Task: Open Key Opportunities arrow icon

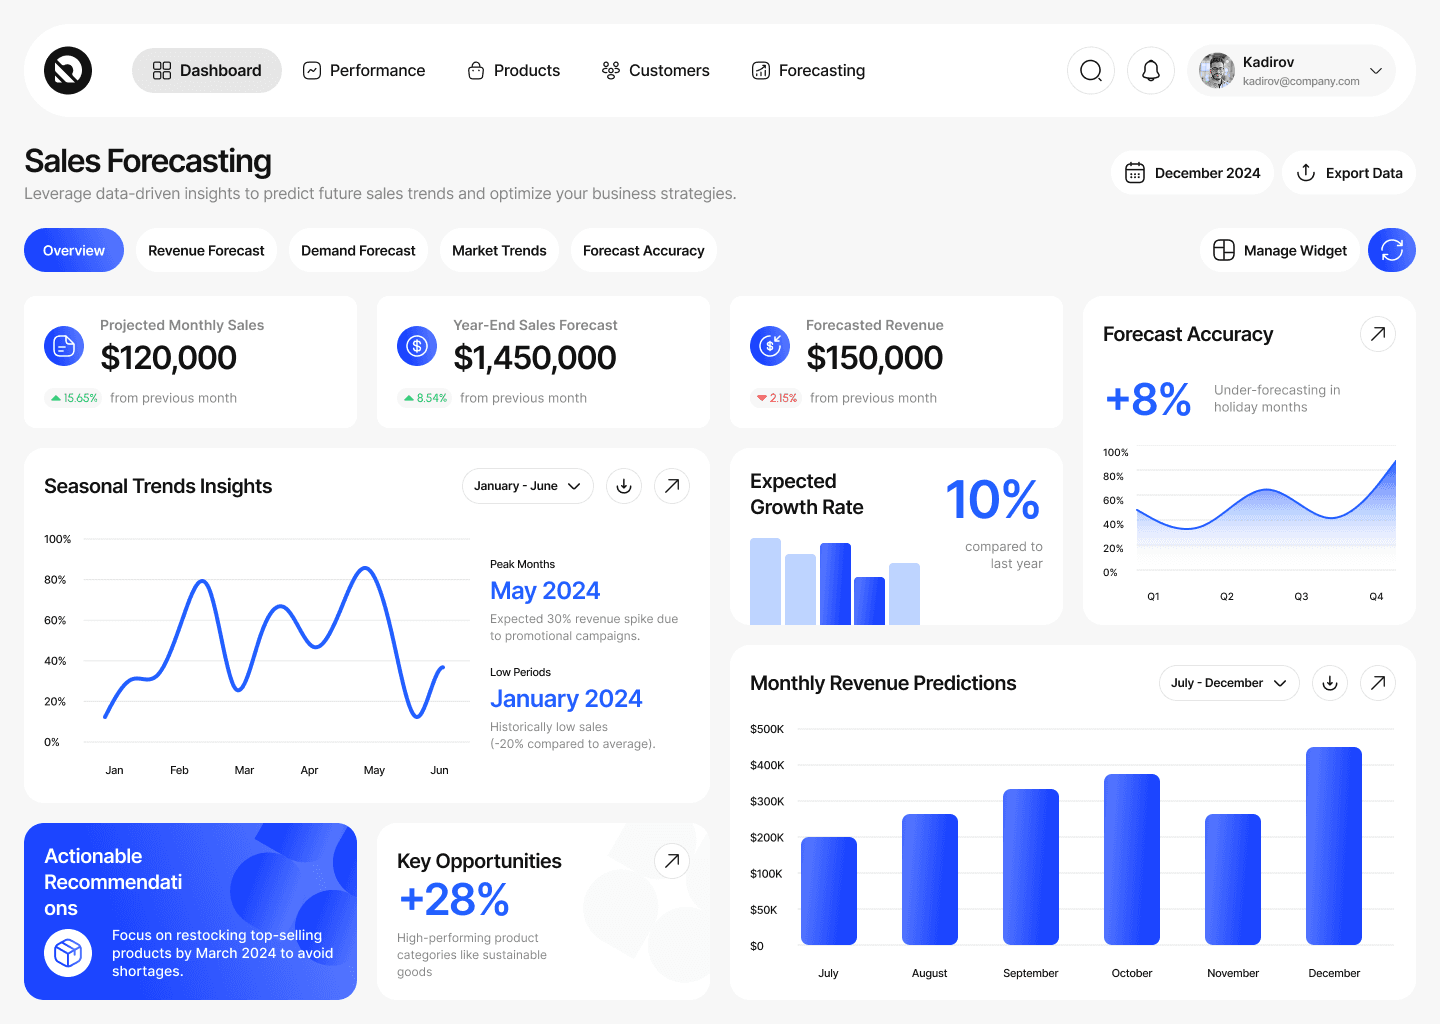Action: pos(672,860)
